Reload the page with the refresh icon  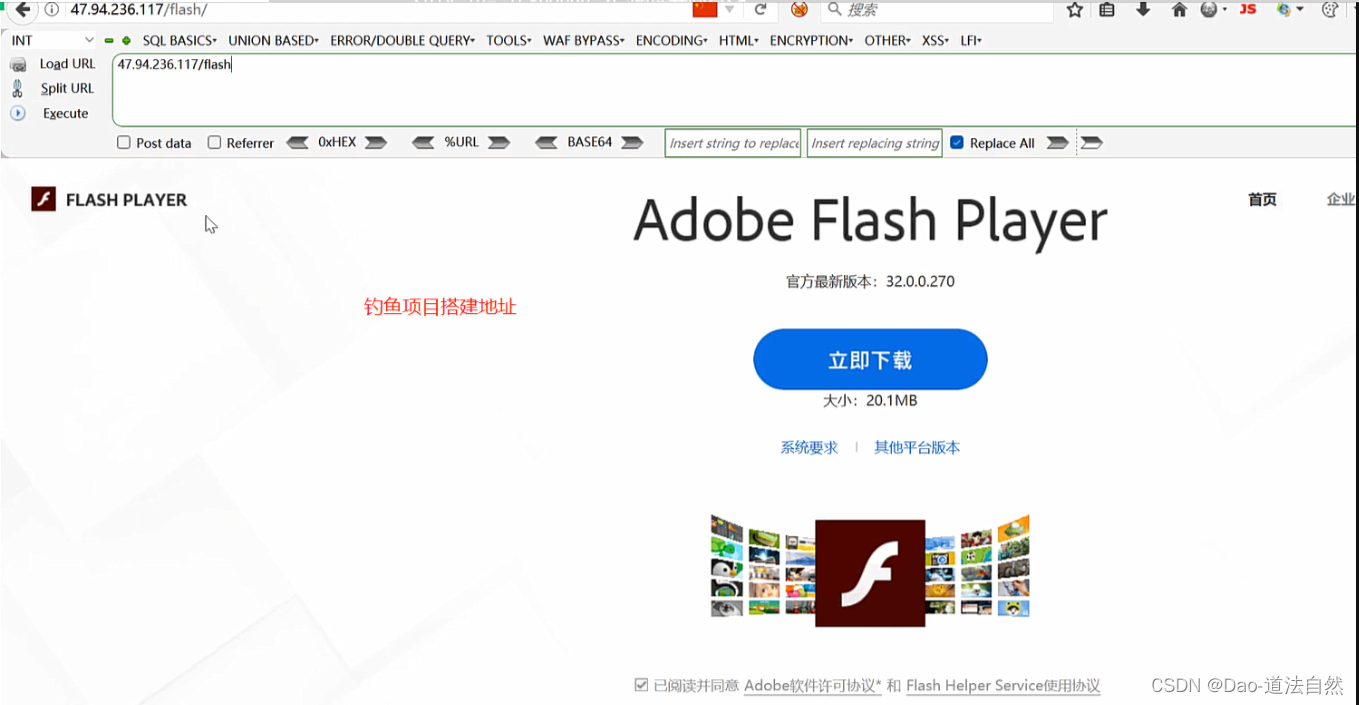coord(760,10)
